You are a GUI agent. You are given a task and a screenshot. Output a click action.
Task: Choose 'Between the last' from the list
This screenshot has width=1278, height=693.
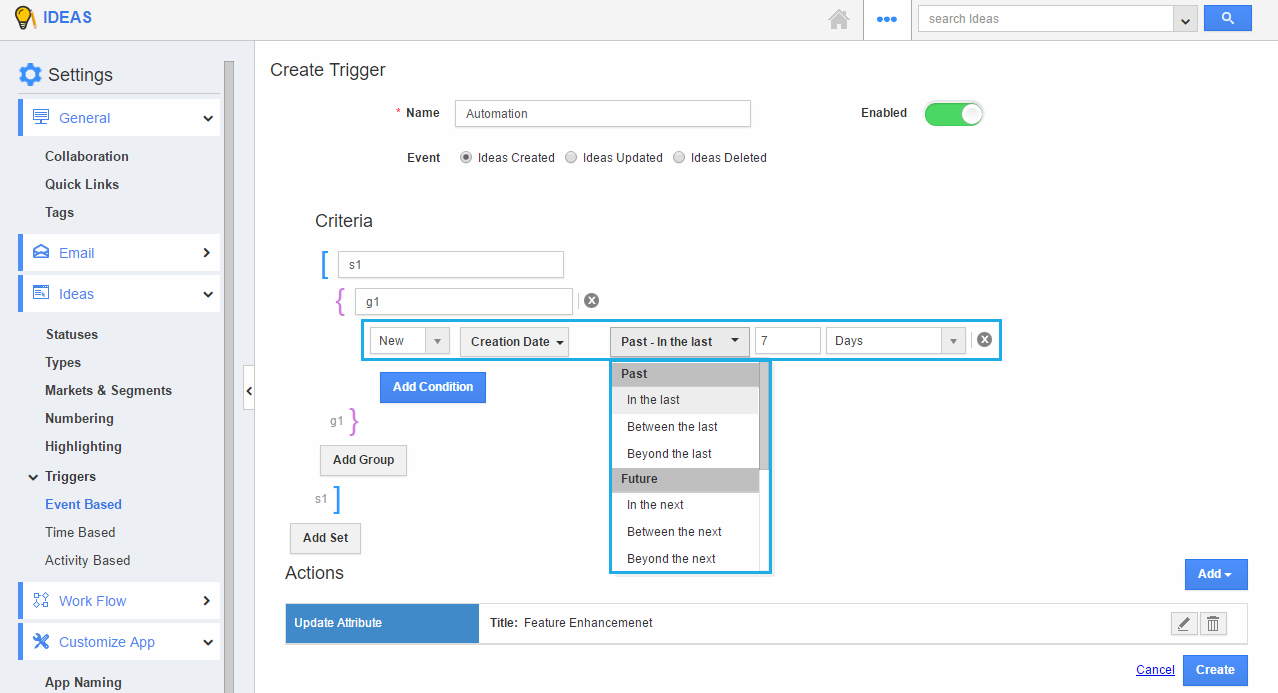click(x=672, y=427)
